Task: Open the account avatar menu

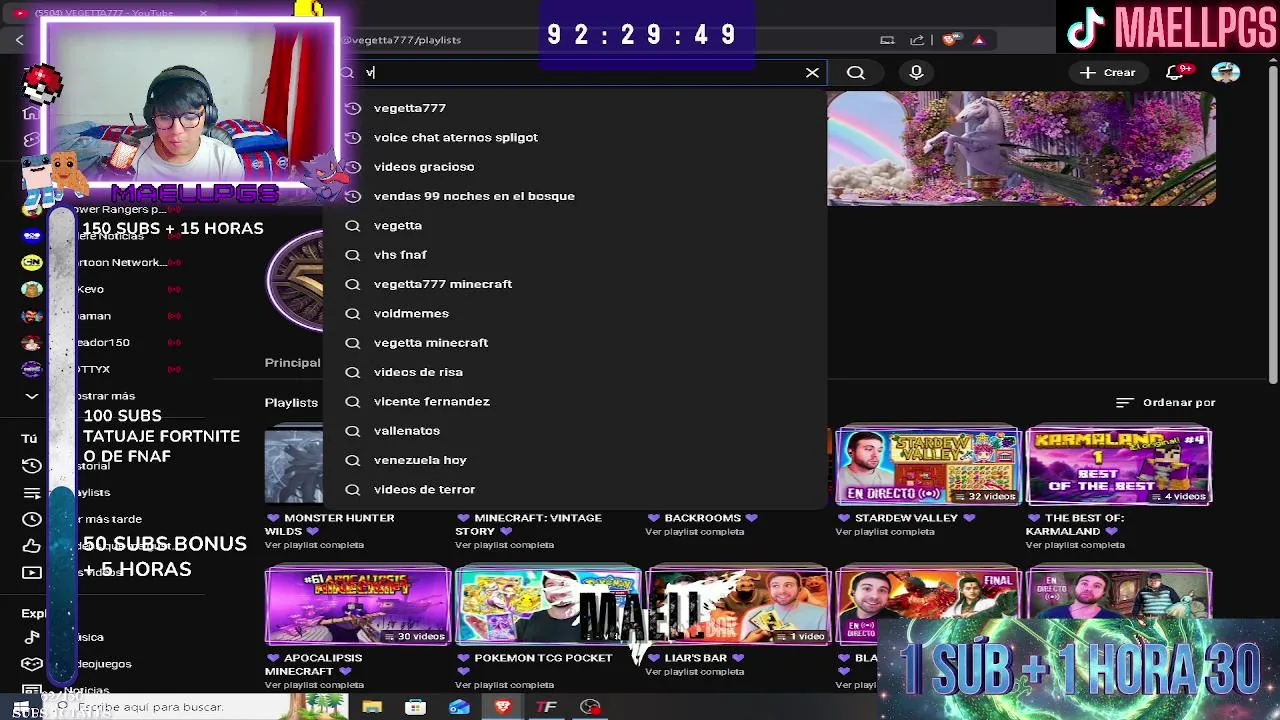Action: tap(1225, 72)
